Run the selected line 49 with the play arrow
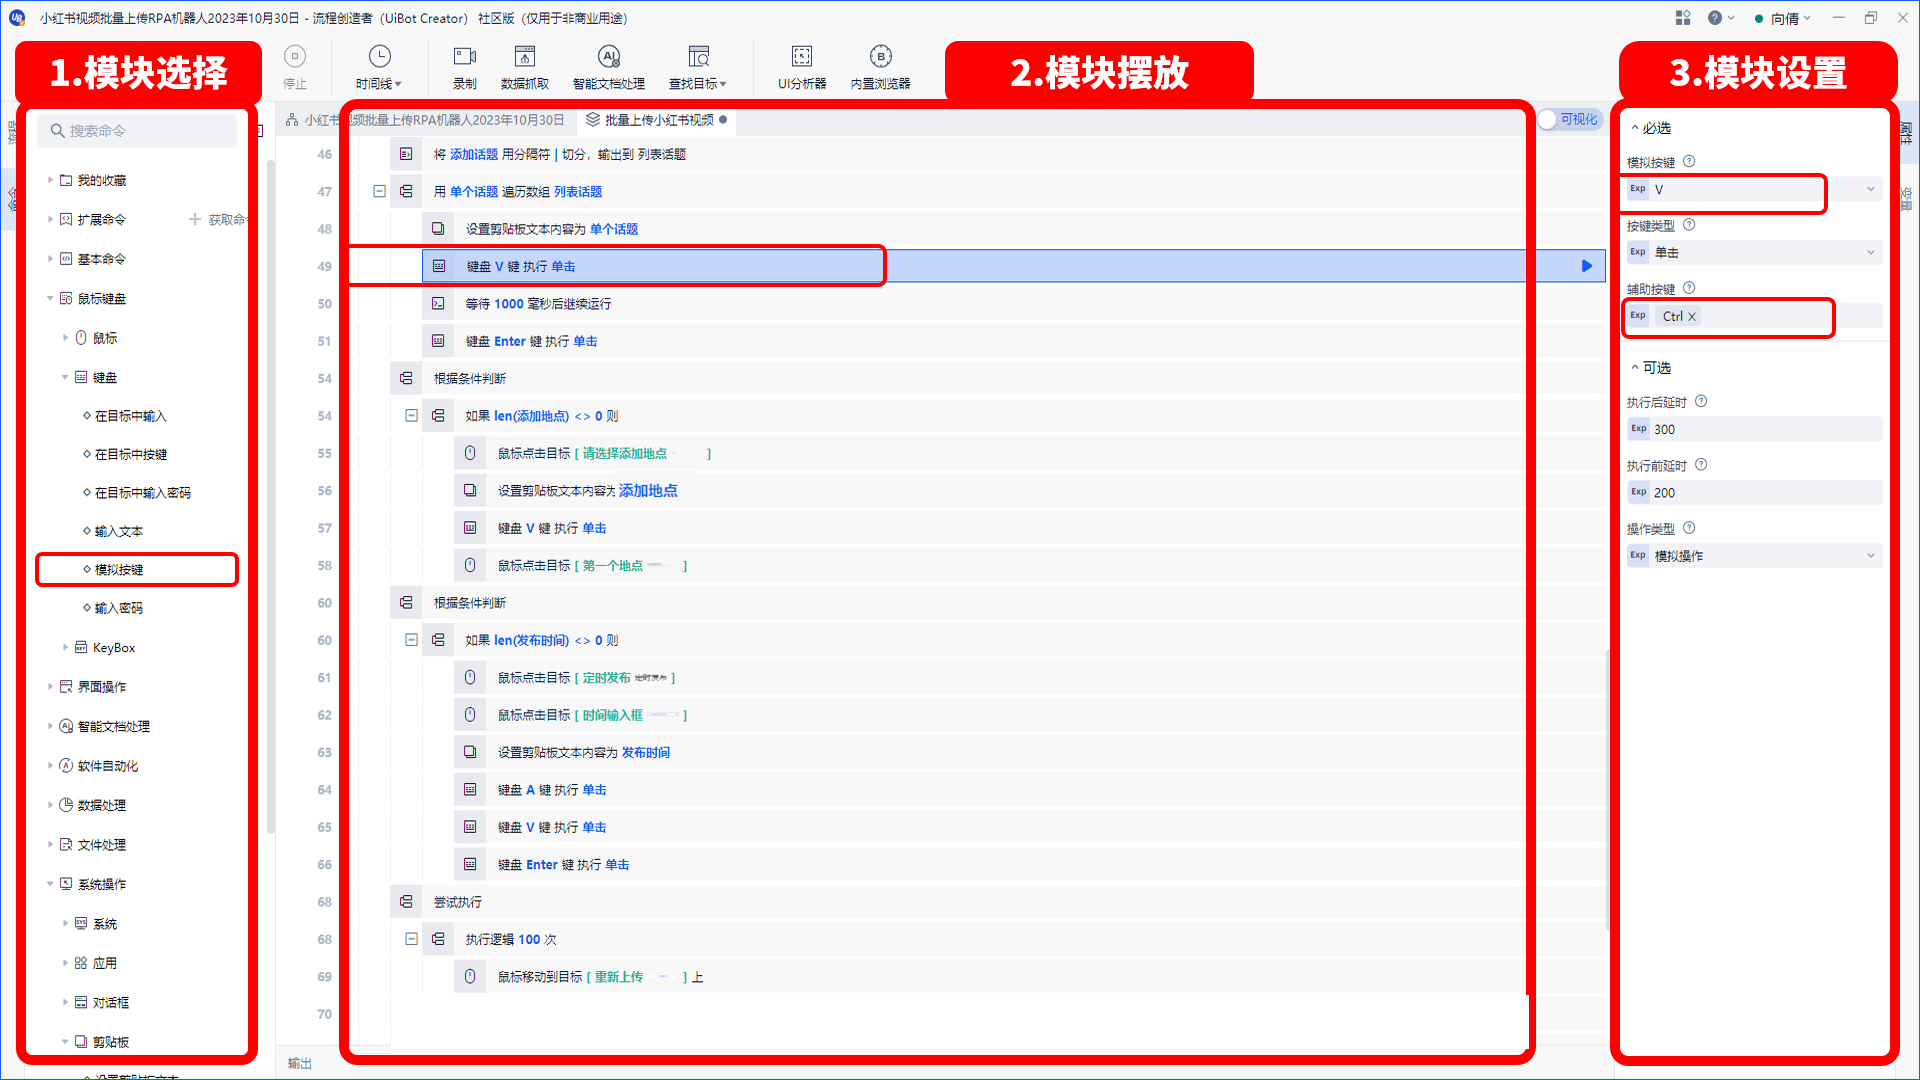1920x1080 pixels. pyautogui.click(x=1587, y=266)
